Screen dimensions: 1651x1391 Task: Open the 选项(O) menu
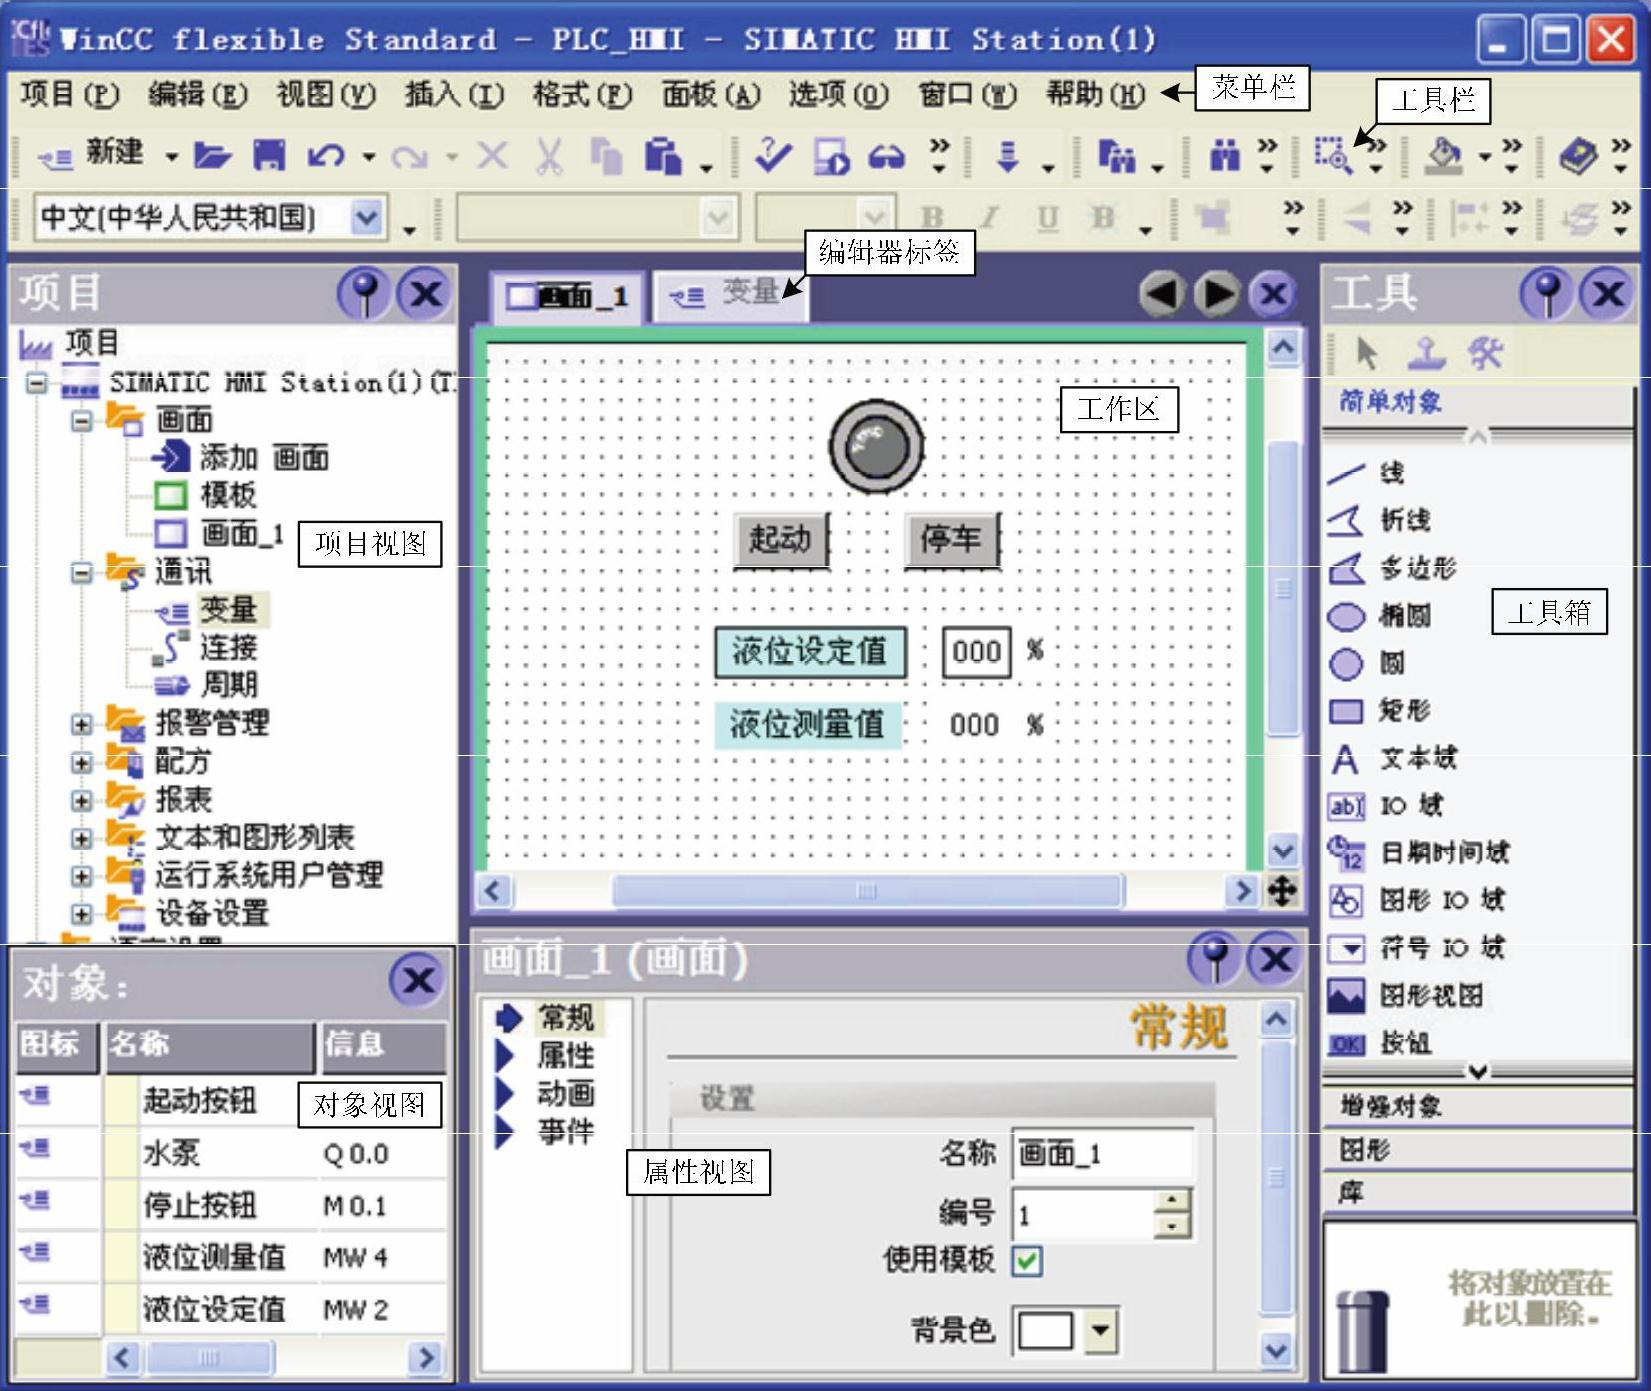(x=838, y=94)
